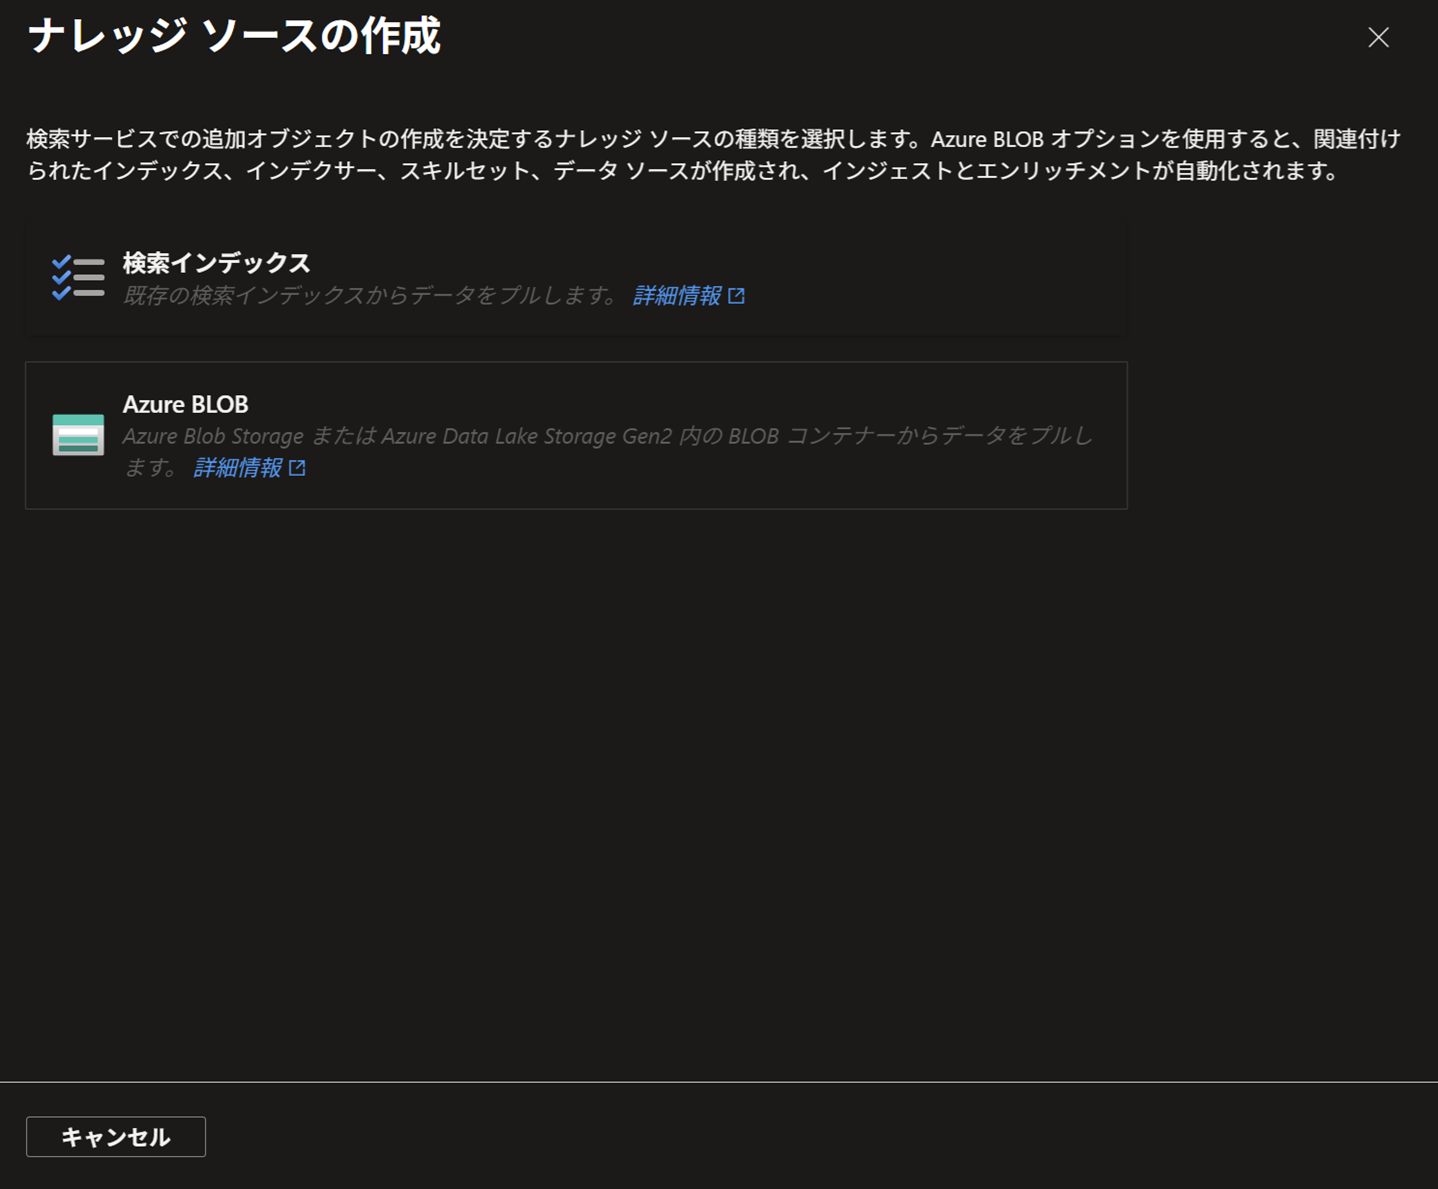Image resolution: width=1438 pixels, height=1189 pixels.
Task: Click the Azure BLOB storage icon
Action: click(x=78, y=435)
